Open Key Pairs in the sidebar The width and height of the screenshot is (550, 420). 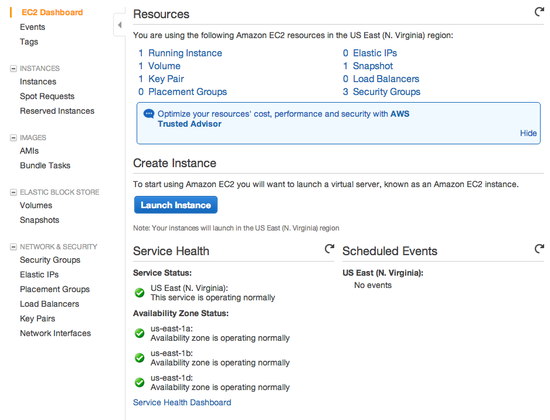(x=38, y=319)
